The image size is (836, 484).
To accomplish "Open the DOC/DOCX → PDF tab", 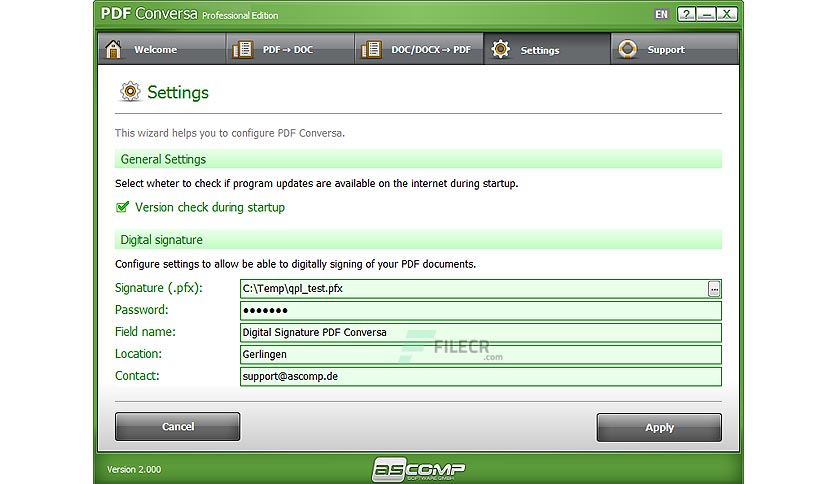I will tap(419, 49).
